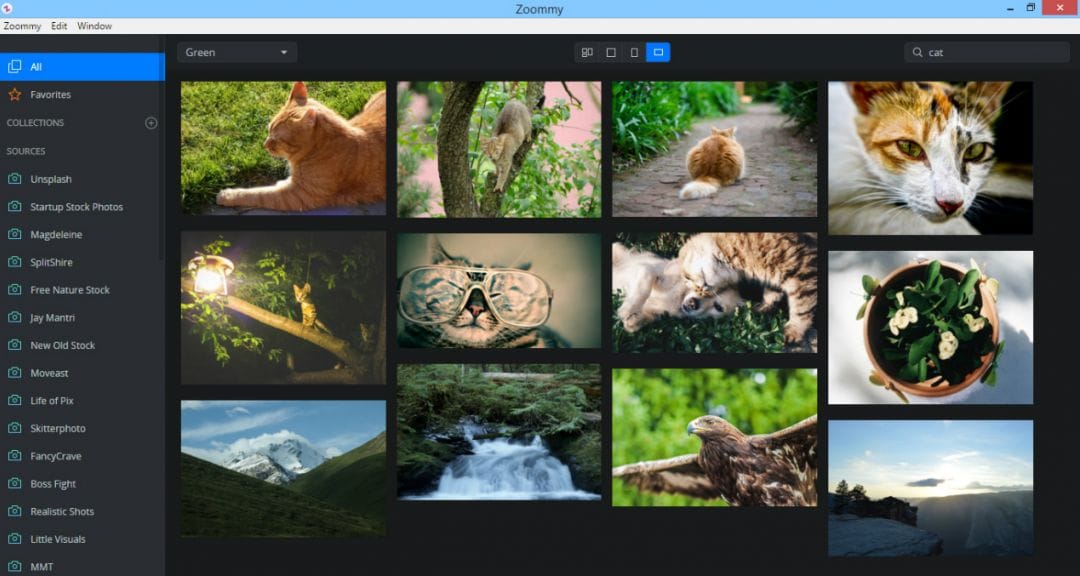Click the camera icon next to Life of Pix

[x=14, y=400]
